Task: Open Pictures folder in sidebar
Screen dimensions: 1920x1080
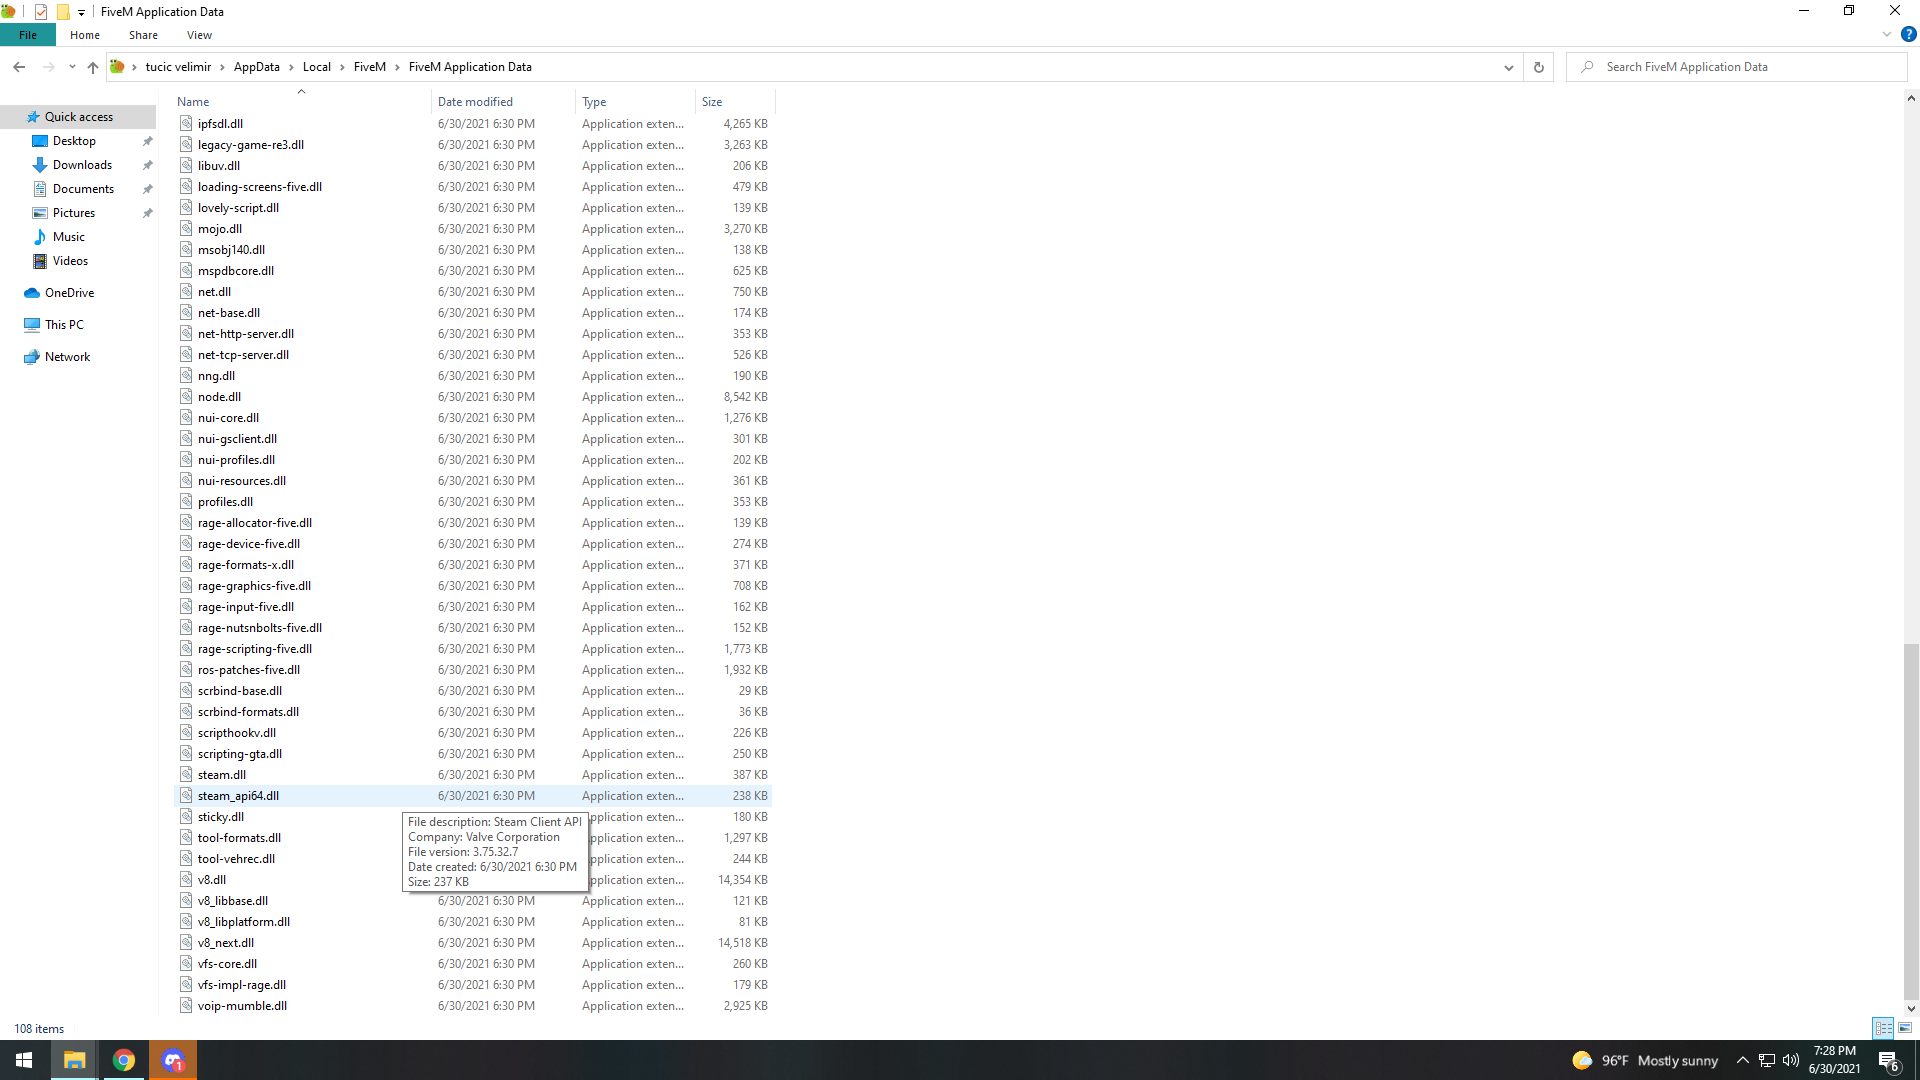Action: pyautogui.click(x=74, y=213)
